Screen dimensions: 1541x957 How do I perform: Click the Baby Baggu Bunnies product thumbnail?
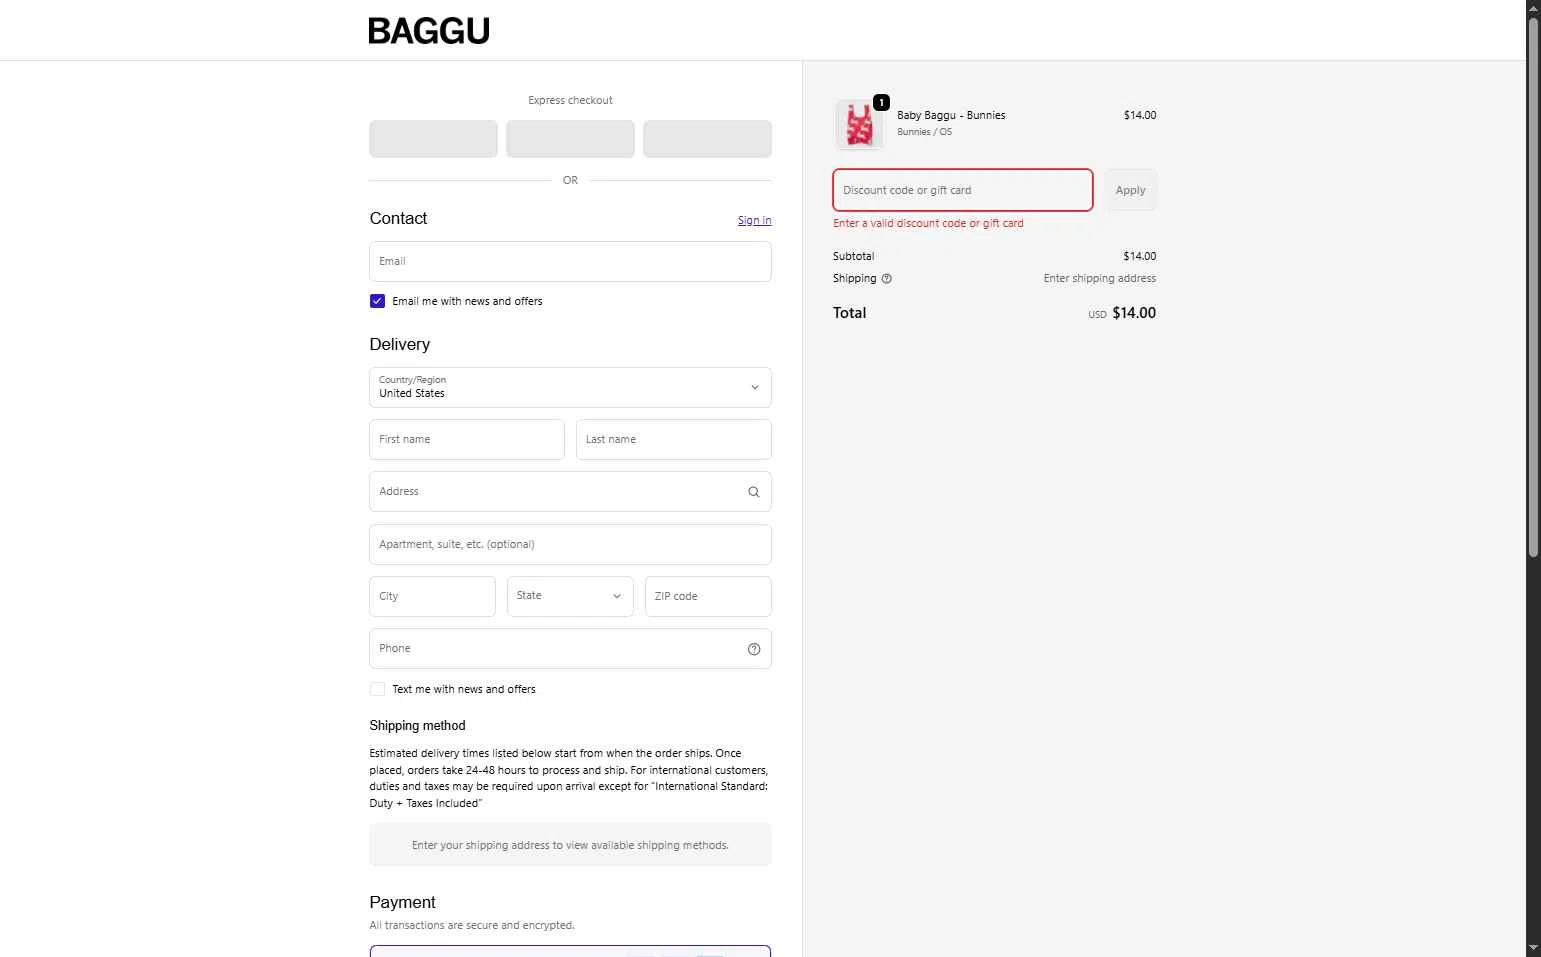pos(859,125)
